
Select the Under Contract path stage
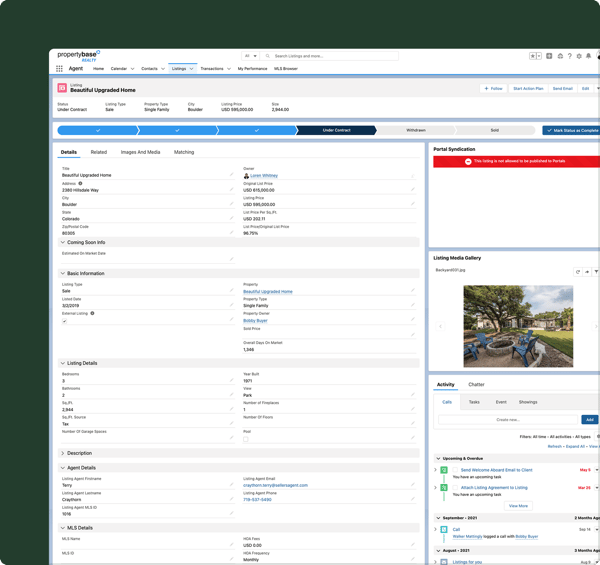[x=336, y=130]
